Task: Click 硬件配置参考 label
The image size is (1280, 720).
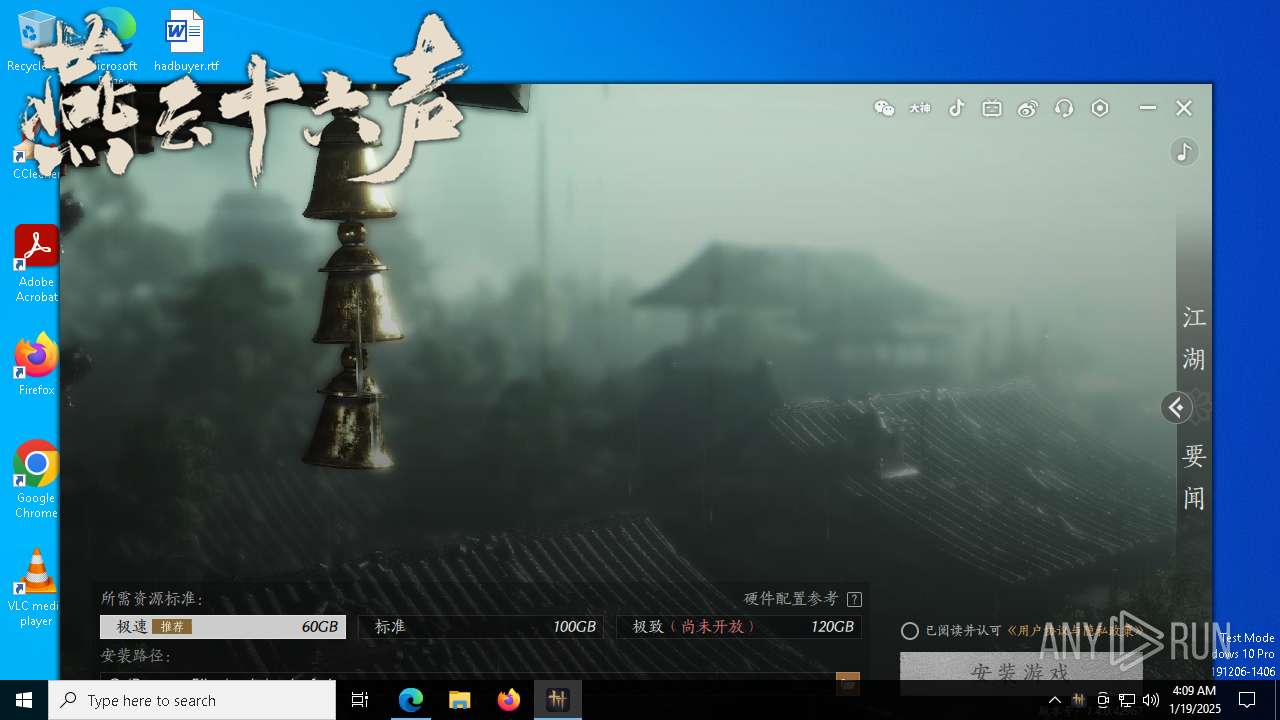Action: [791, 599]
